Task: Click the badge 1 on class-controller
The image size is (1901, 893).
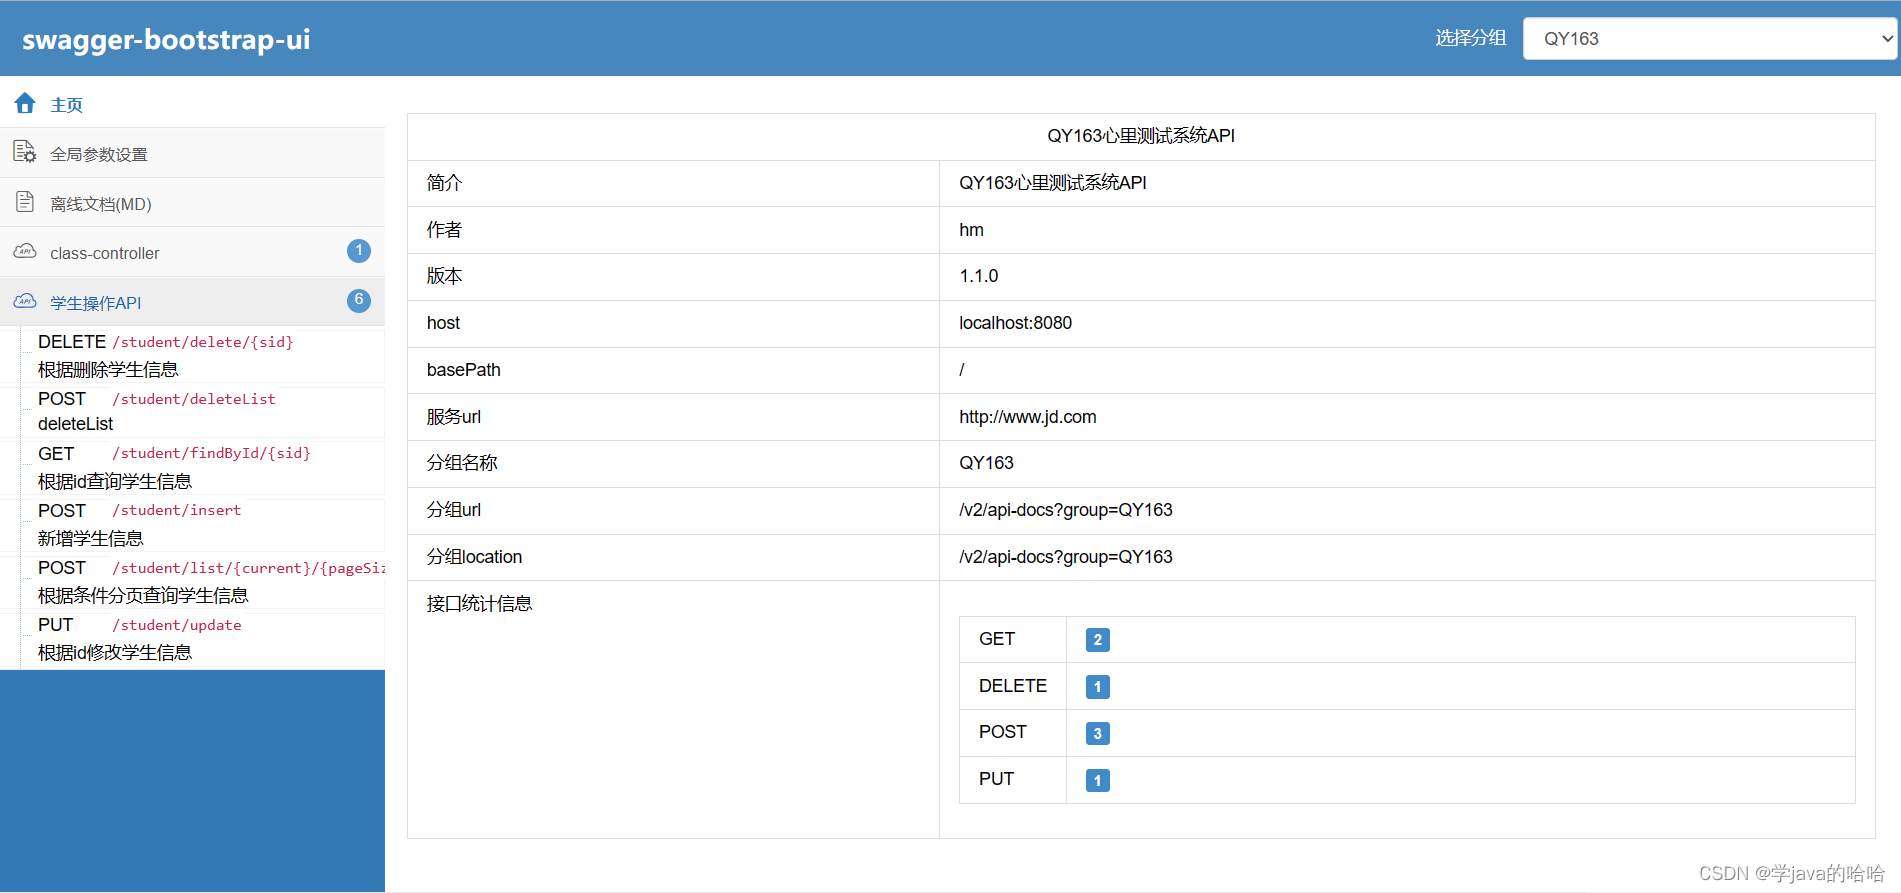Action: click(359, 251)
